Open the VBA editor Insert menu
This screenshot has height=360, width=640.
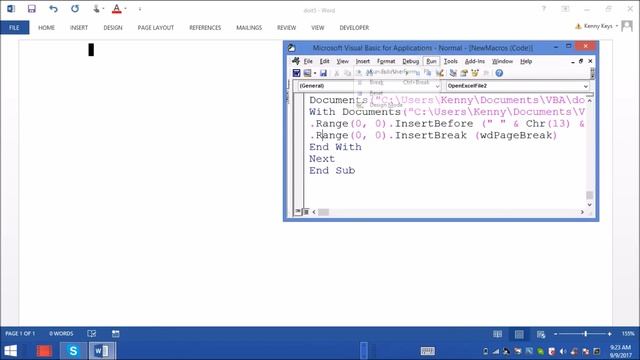pos(362,61)
